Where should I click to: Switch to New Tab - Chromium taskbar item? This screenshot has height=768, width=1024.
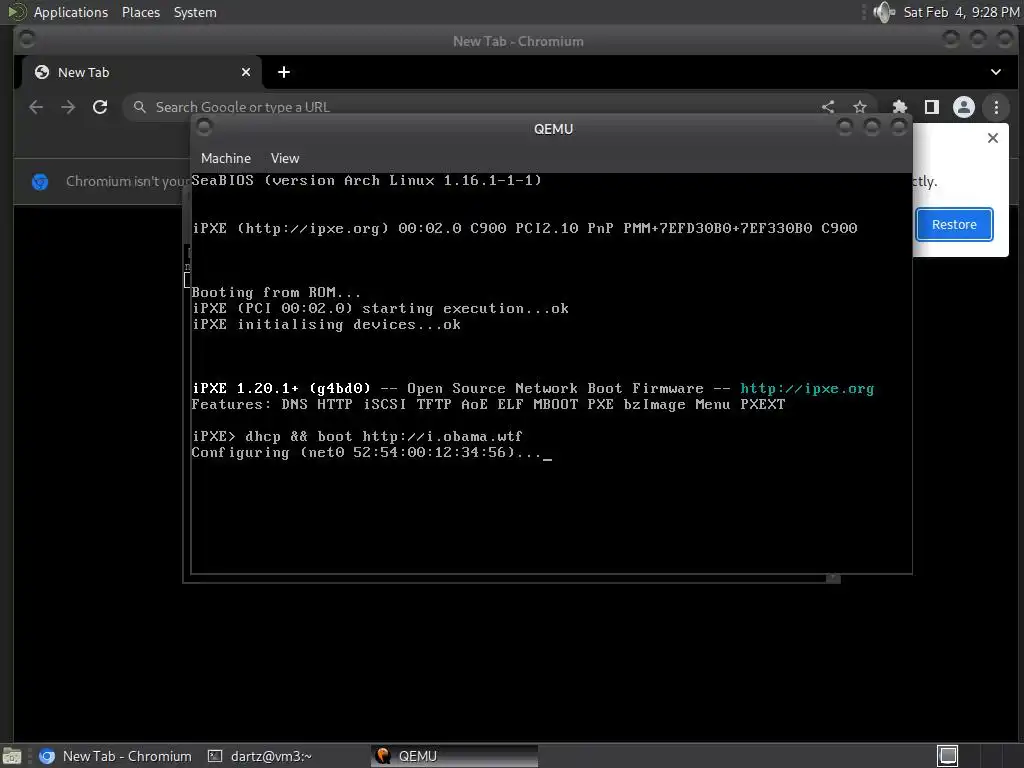tap(116, 756)
